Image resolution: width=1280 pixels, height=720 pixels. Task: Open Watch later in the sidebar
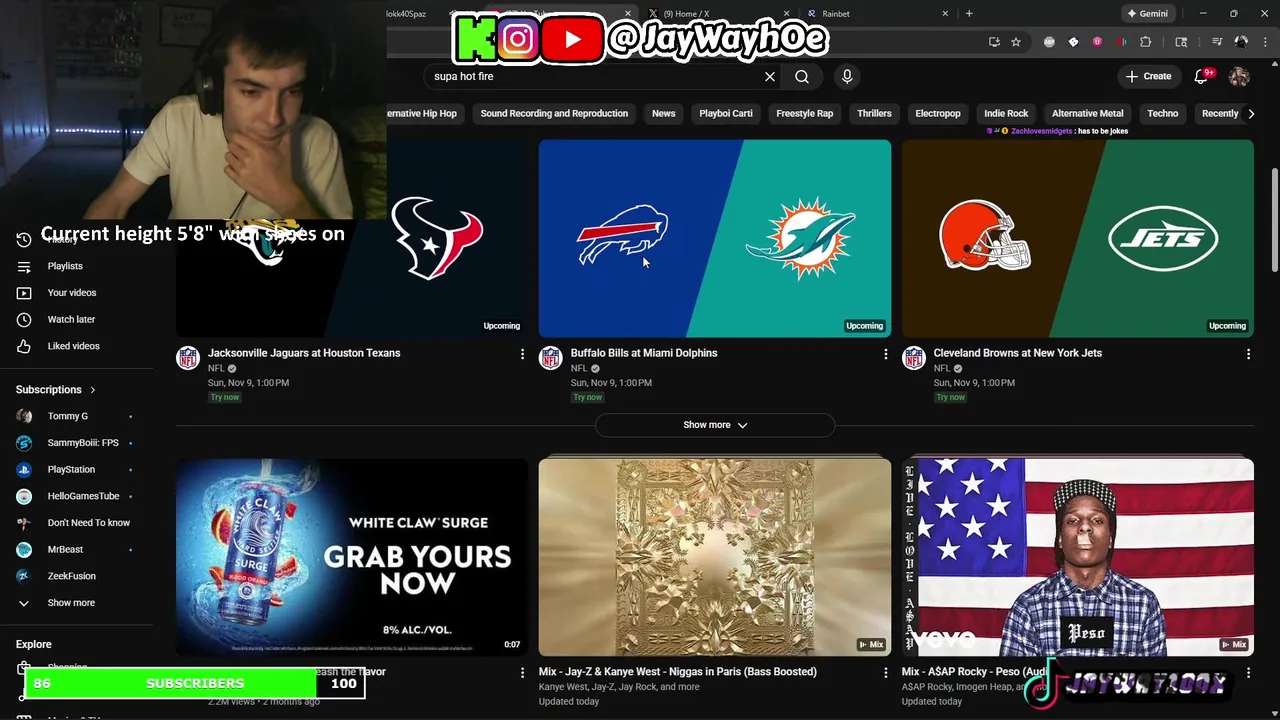pos(71,319)
